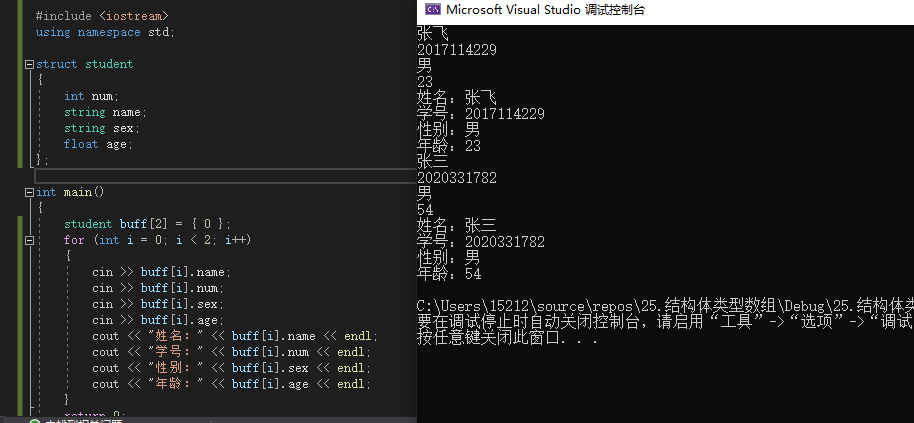Image resolution: width=914 pixels, height=423 pixels.
Task: Click the console path line starting 'C:\Users\15212'
Action: (x=665, y=306)
